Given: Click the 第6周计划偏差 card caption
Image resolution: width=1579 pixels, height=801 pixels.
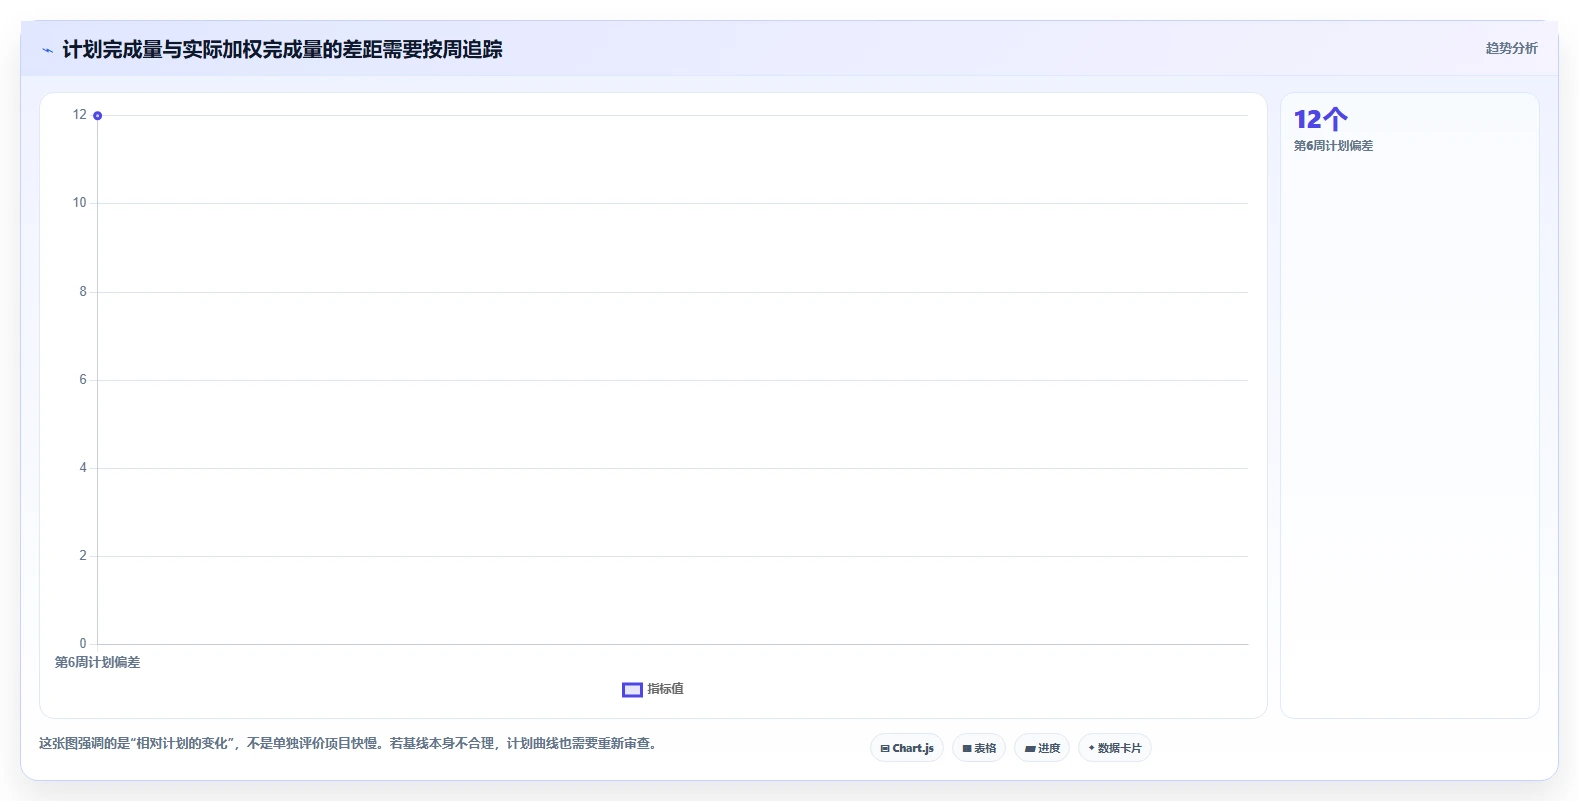Looking at the screenshot, I should click(x=1333, y=146).
